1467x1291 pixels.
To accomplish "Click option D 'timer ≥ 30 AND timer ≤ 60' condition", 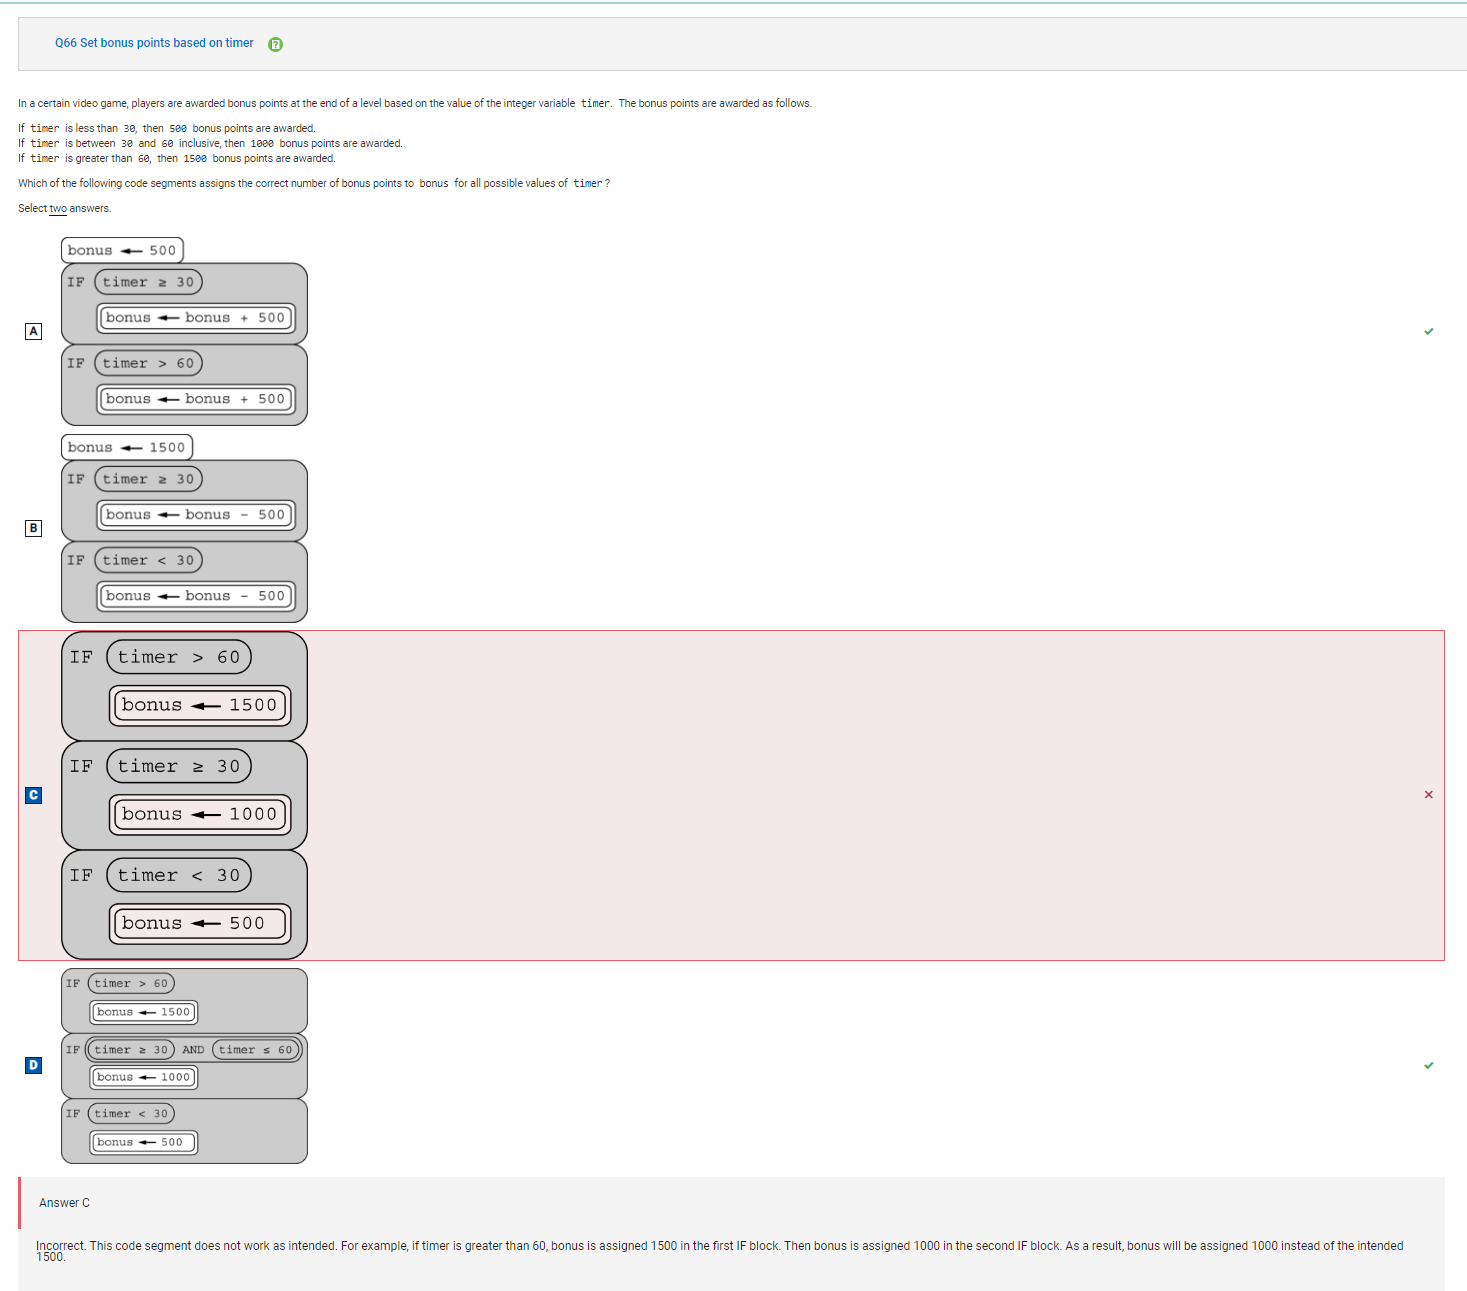I will pos(194,1050).
